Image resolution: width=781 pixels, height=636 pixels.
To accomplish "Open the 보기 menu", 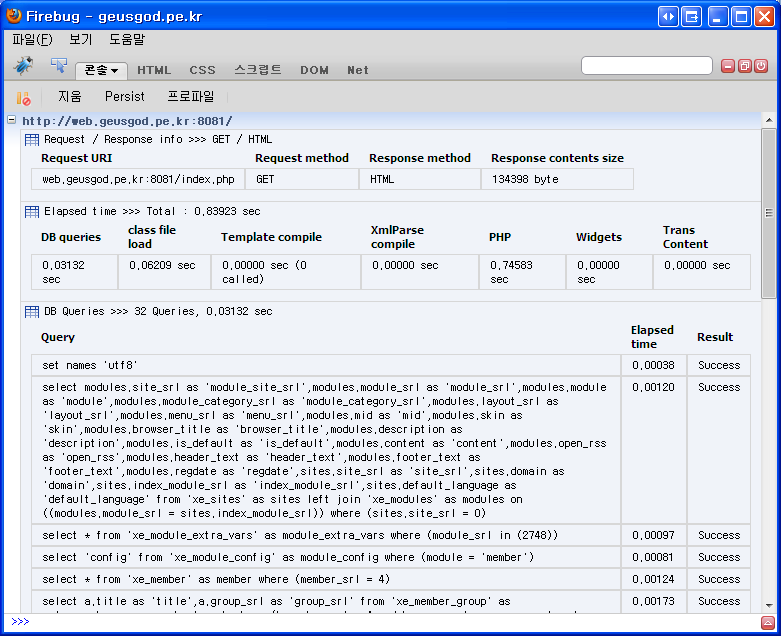I will click(81, 39).
